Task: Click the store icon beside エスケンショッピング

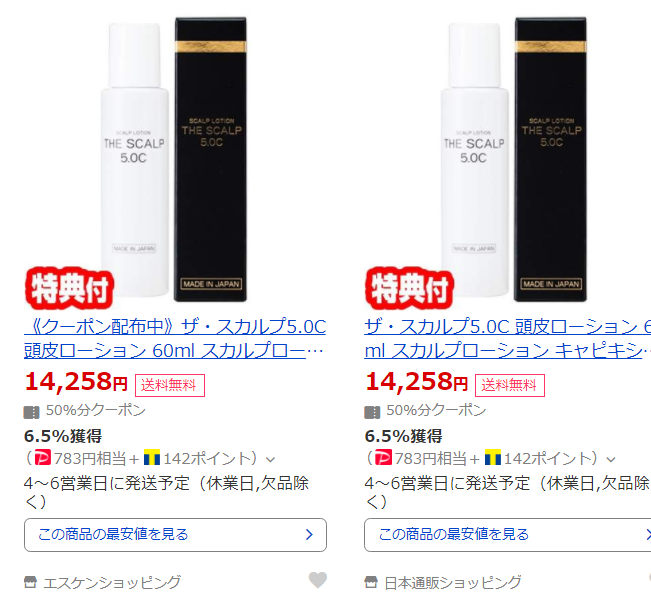Action: (x=30, y=582)
